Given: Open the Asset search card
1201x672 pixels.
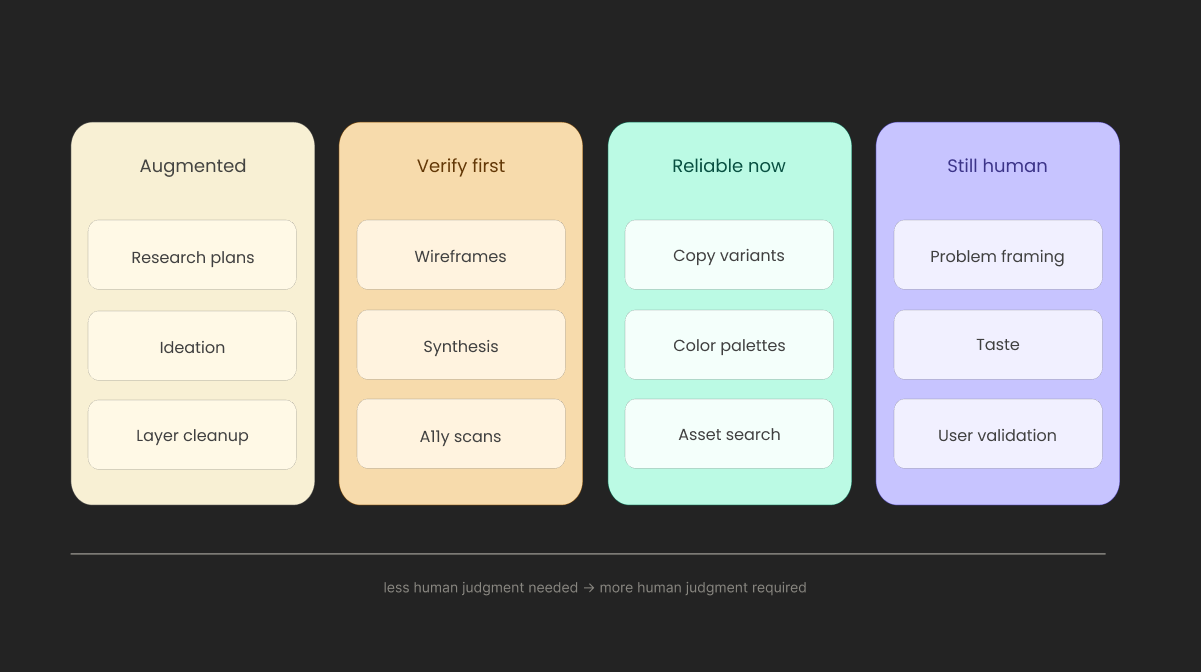Looking at the screenshot, I should [x=729, y=434].
